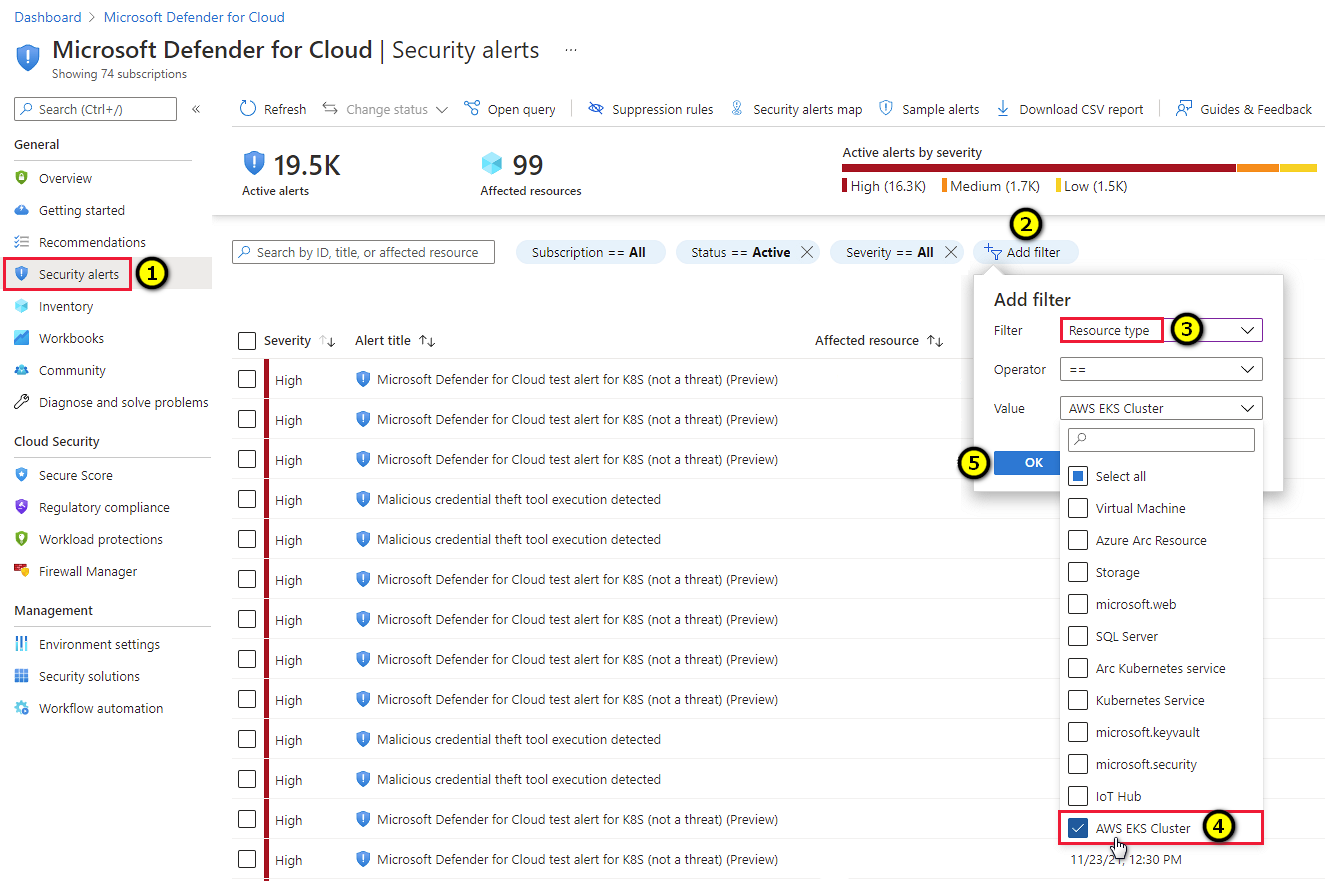The image size is (1325, 881).
Task: Click the Sample alerts shield icon
Action: click(885, 109)
